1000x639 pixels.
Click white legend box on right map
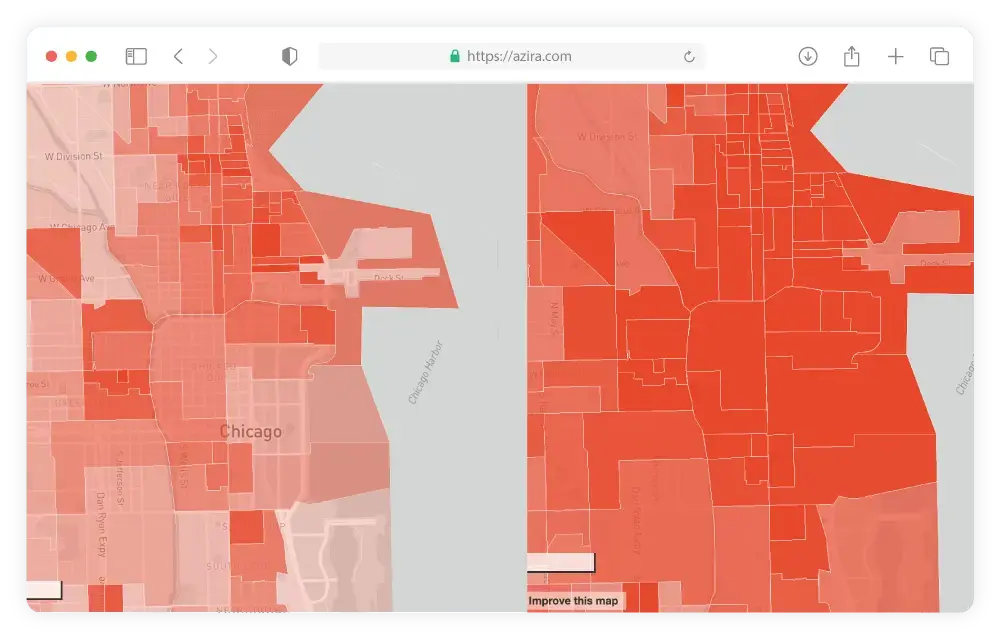tap(560, 562)
